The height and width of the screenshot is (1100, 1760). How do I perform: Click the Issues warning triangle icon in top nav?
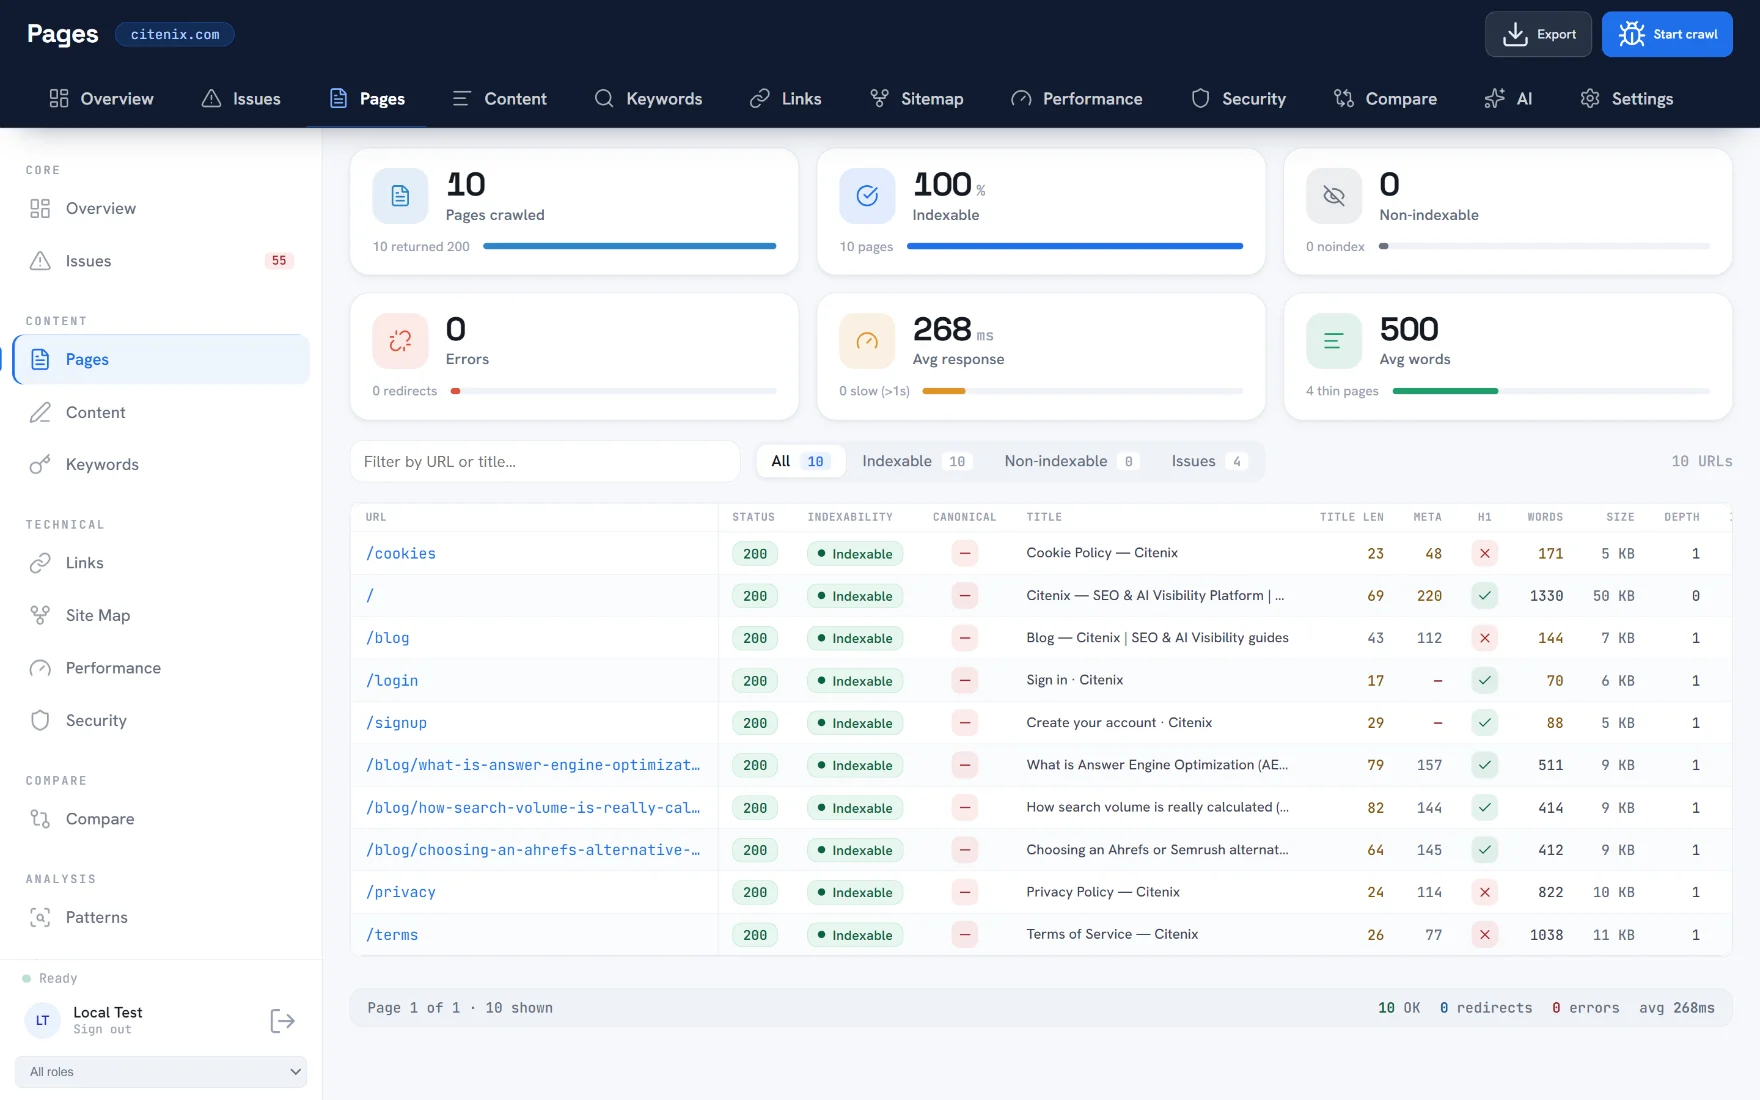point(211,98)
